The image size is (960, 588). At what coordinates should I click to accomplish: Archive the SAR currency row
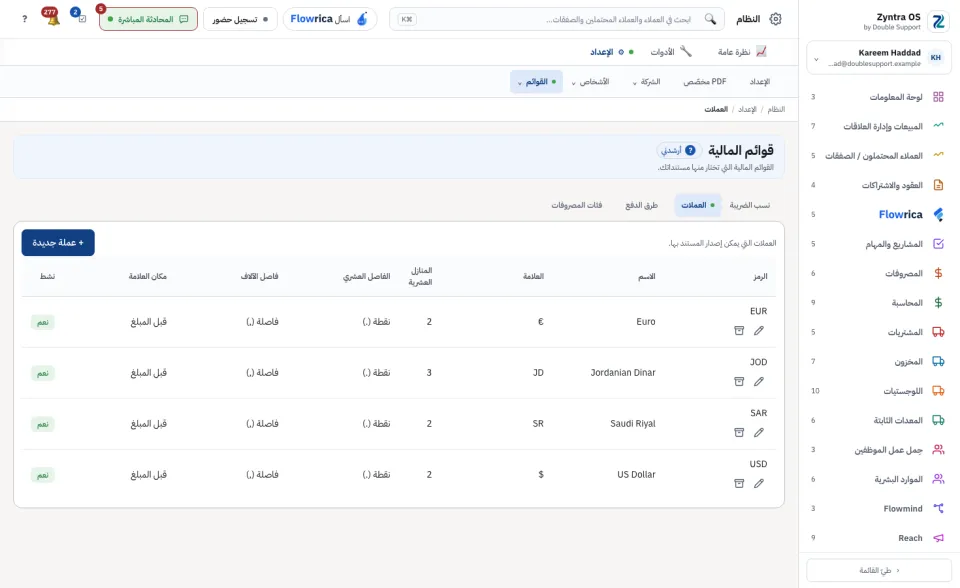pos(739,432)
